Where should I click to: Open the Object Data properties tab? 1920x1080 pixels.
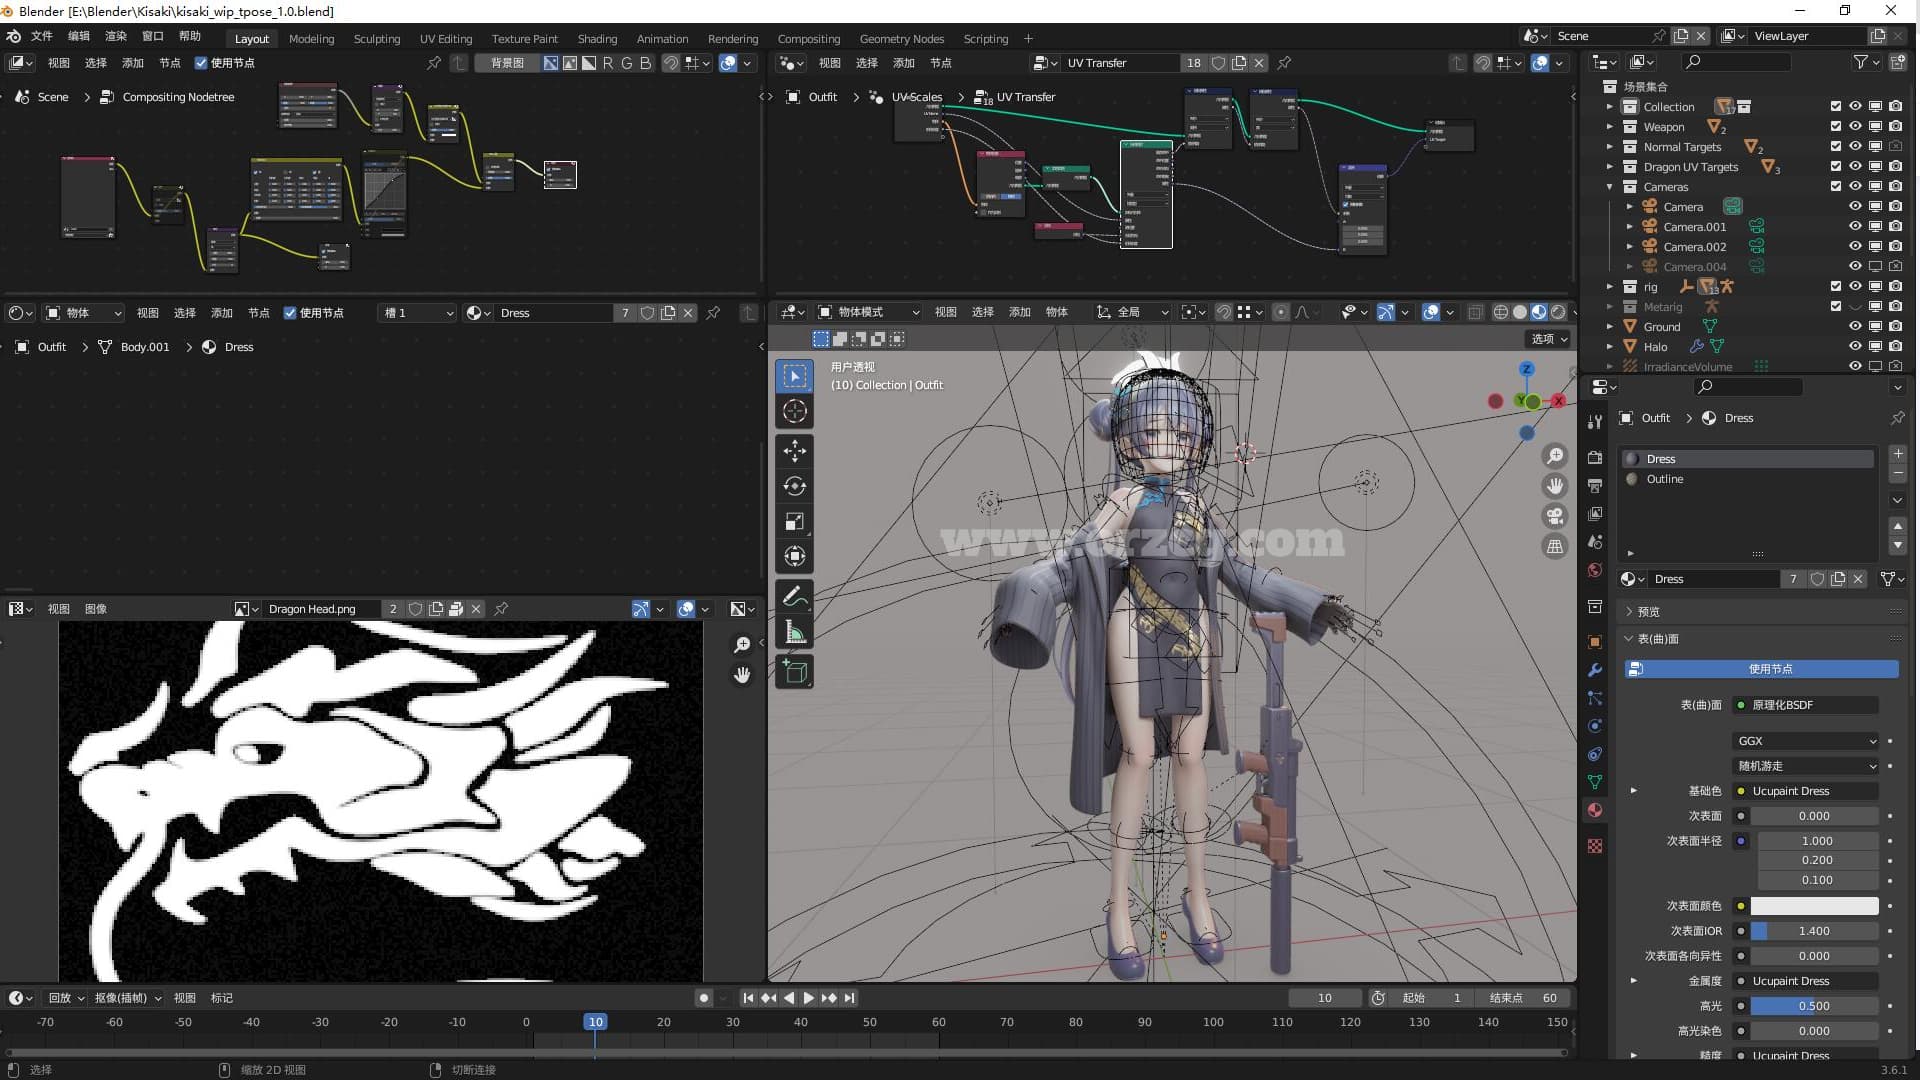tap(1595, 782)
